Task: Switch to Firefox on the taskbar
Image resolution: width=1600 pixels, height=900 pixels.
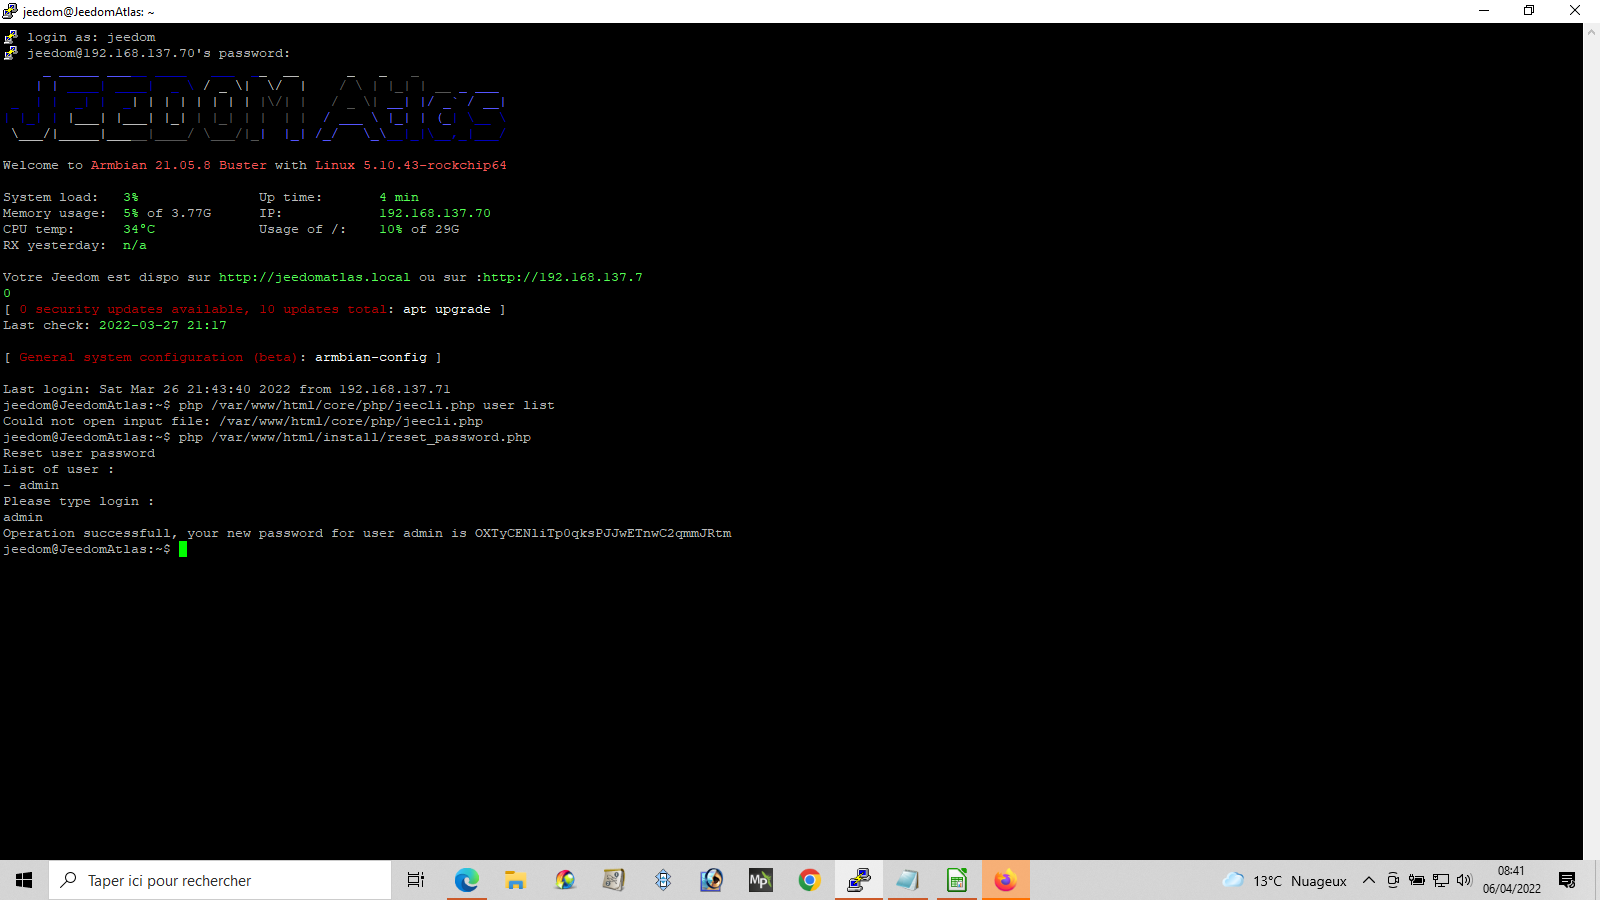Action: coord(1005,880)
